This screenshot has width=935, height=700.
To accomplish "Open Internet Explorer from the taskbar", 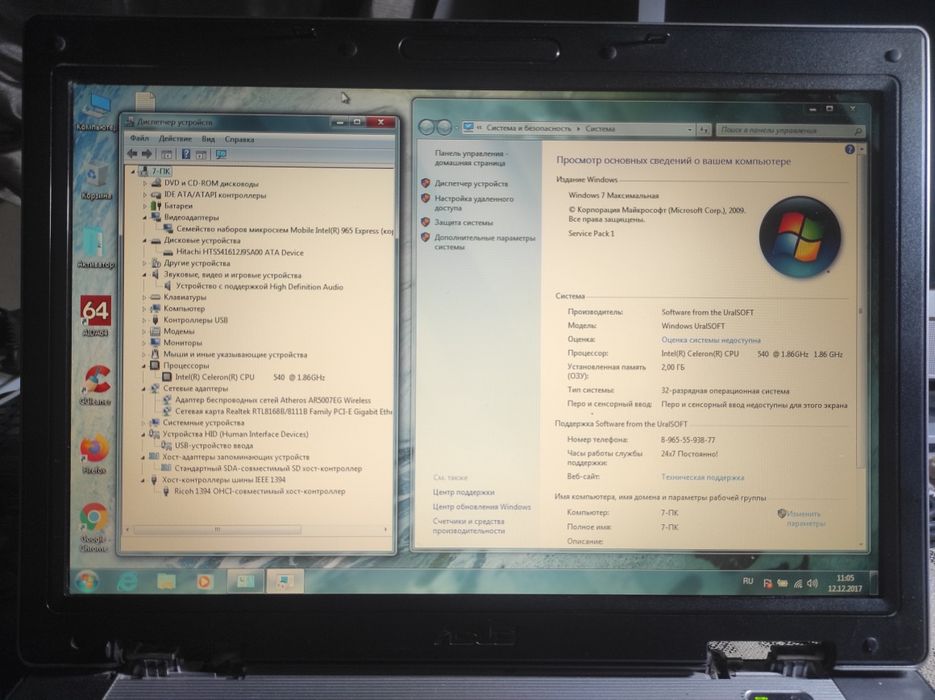I will (127, 581).
